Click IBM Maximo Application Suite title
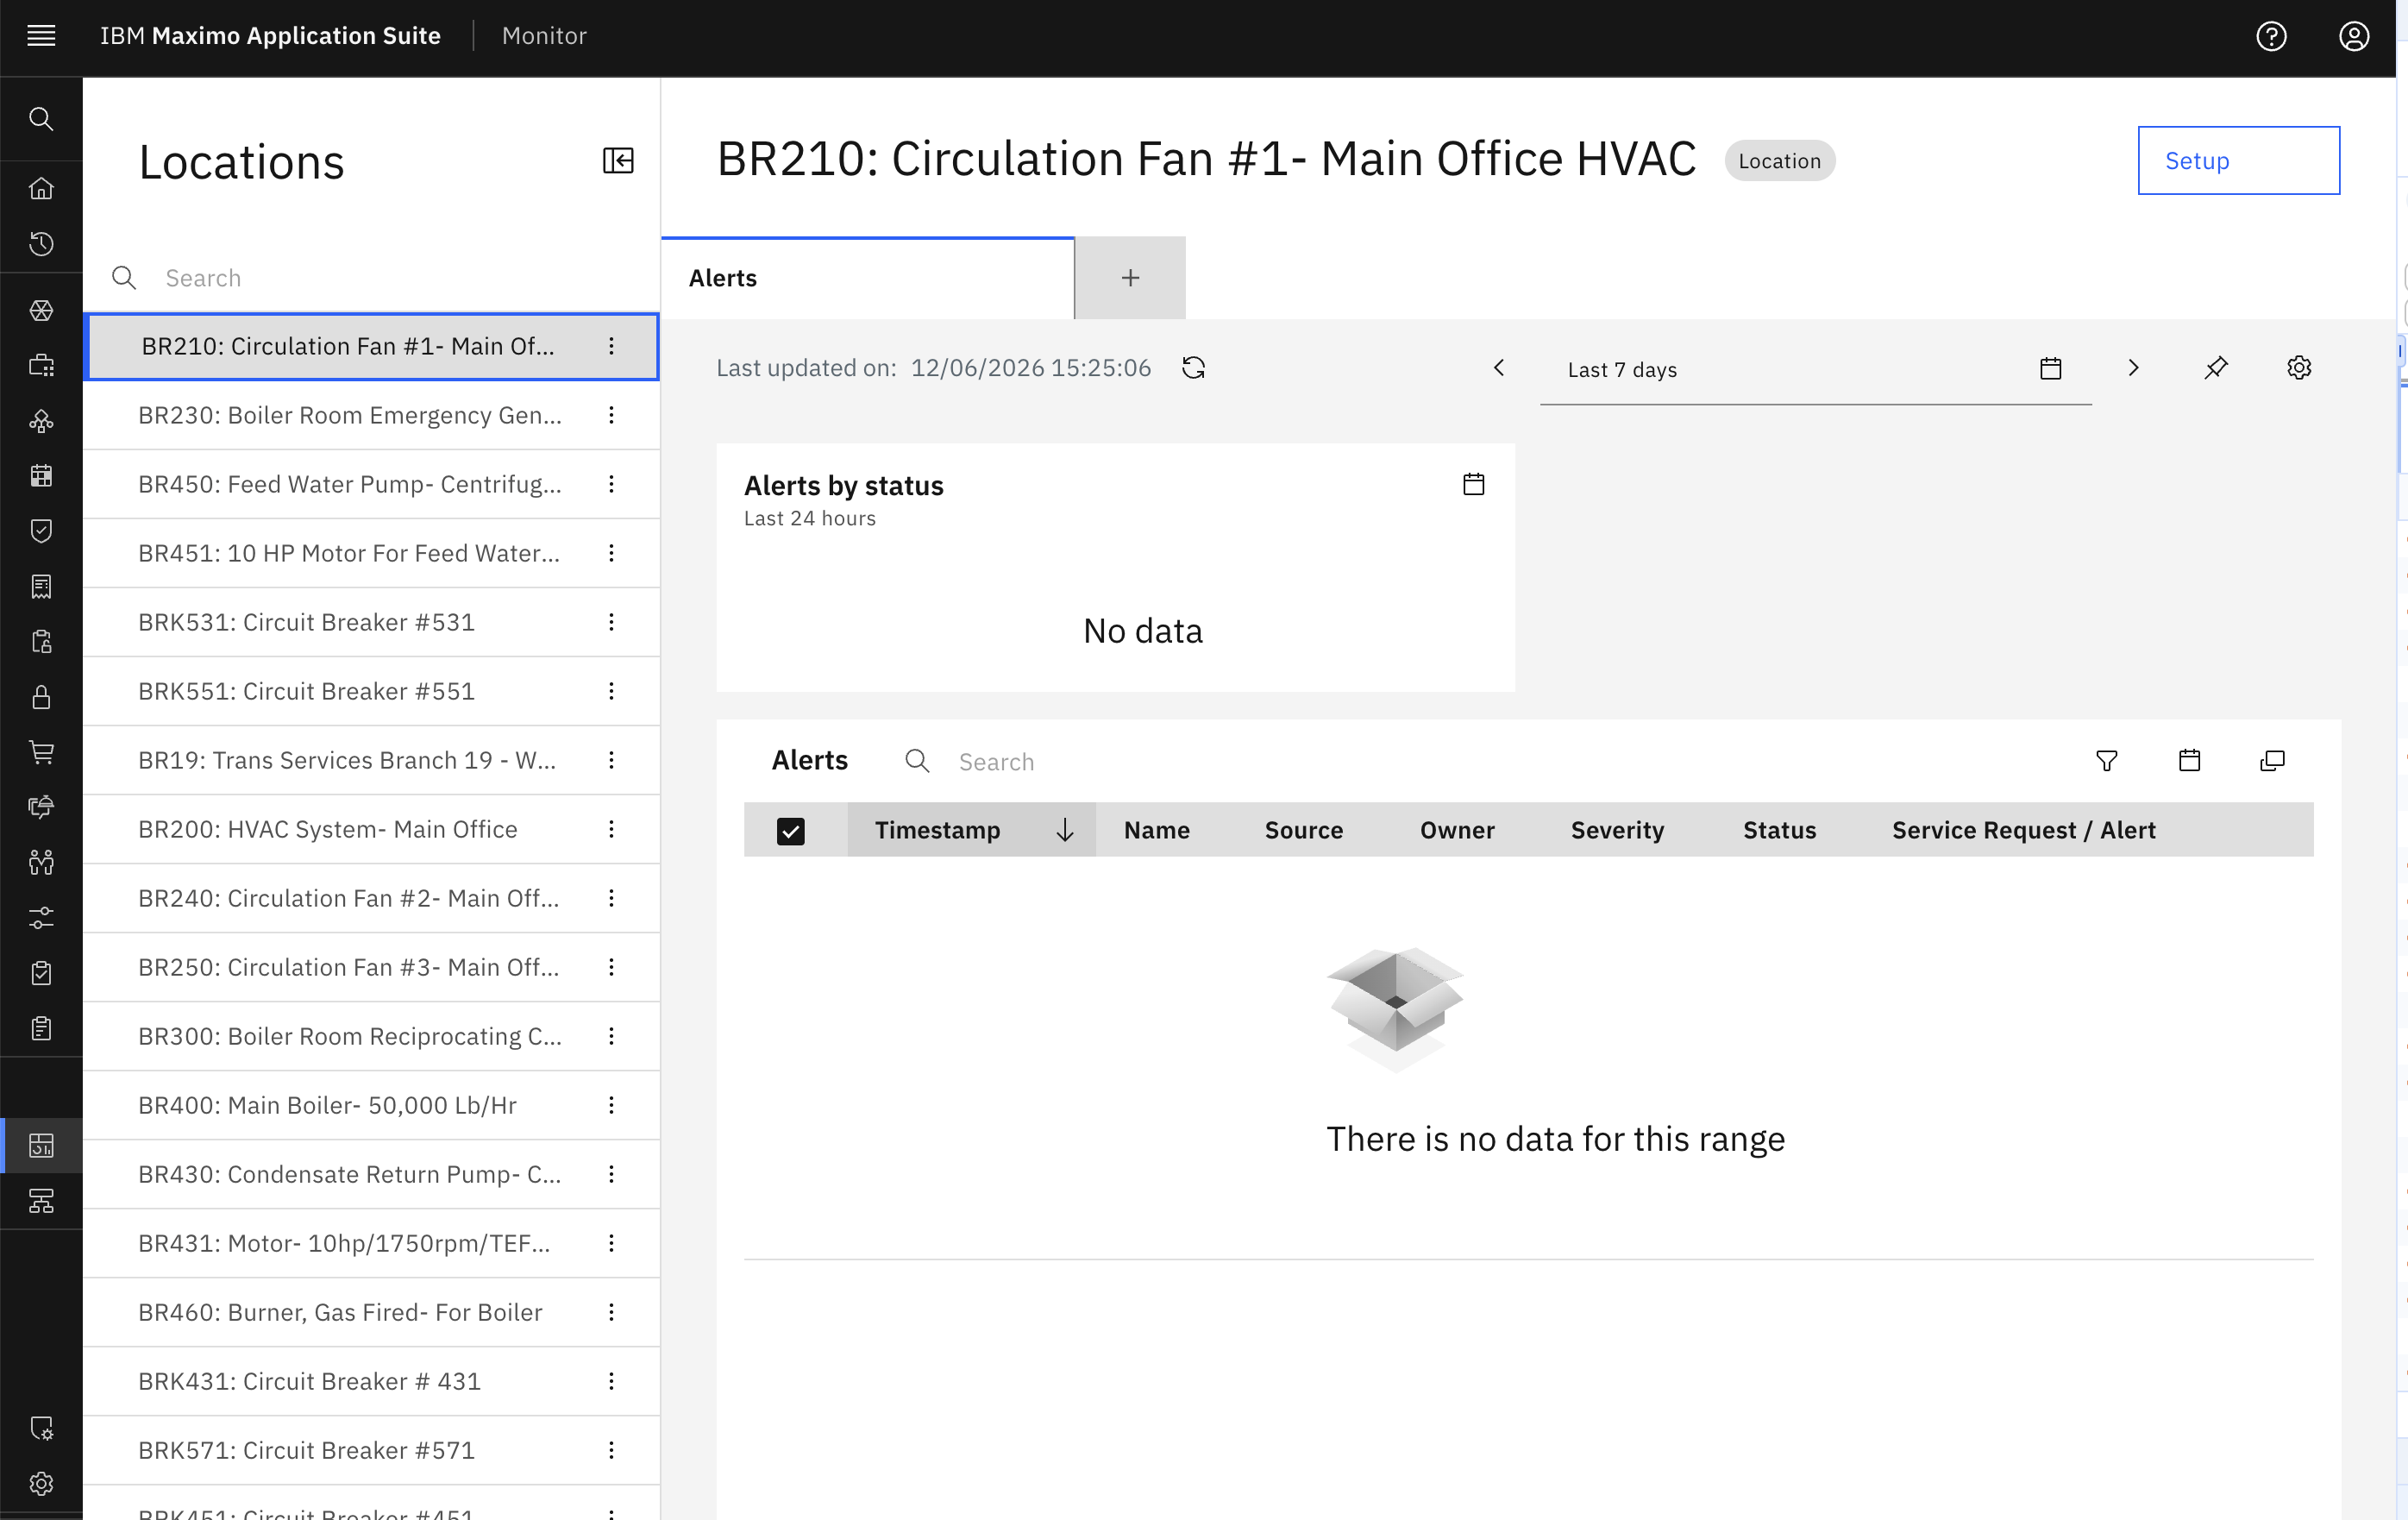This screenshot has width=2408, height=1520. (270, 36)
